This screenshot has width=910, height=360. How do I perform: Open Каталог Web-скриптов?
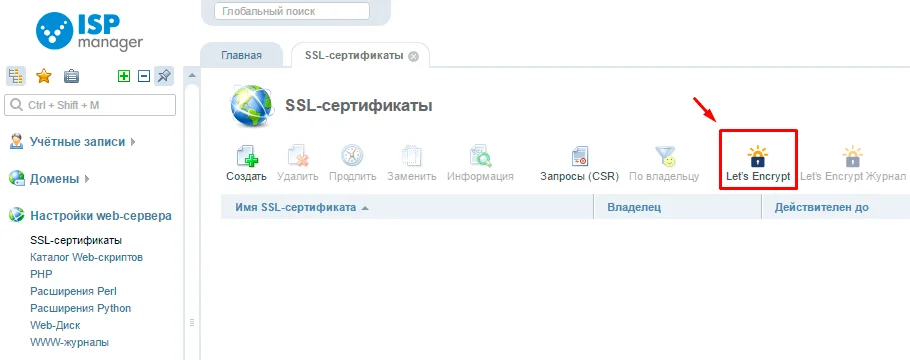pyautogui.click(x=86, y=257)
